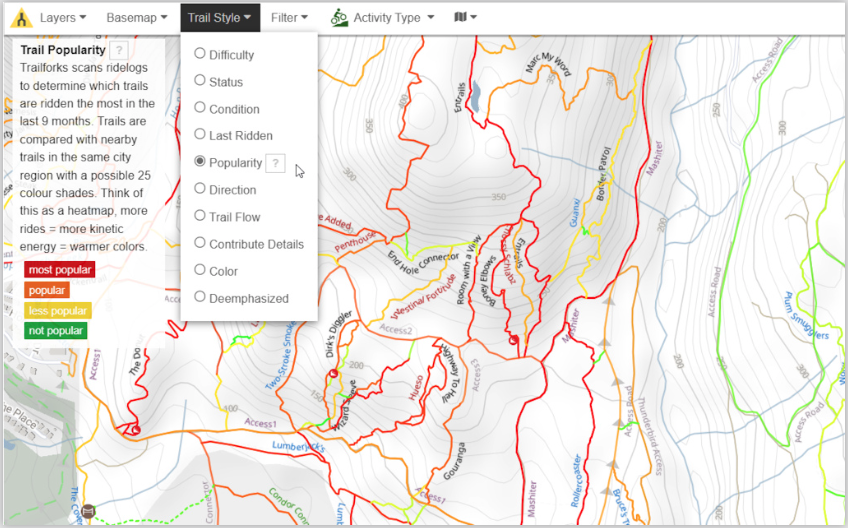Open the Activity Type dropdown
848x528 pixels.
pyautogui.click(x=393, y=18)
